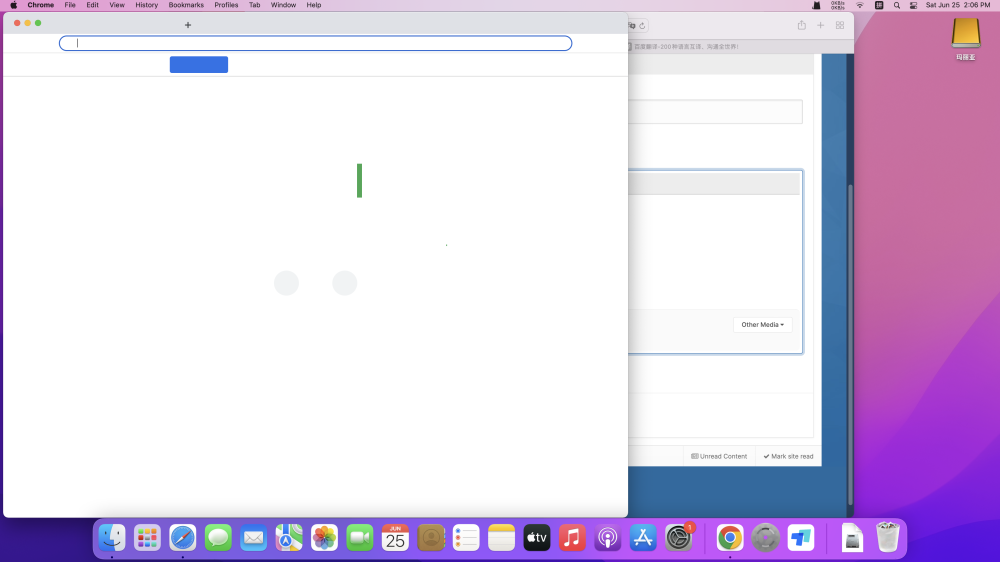Open App Store from the Dock

pyautogui.click(x=643, y=538)
